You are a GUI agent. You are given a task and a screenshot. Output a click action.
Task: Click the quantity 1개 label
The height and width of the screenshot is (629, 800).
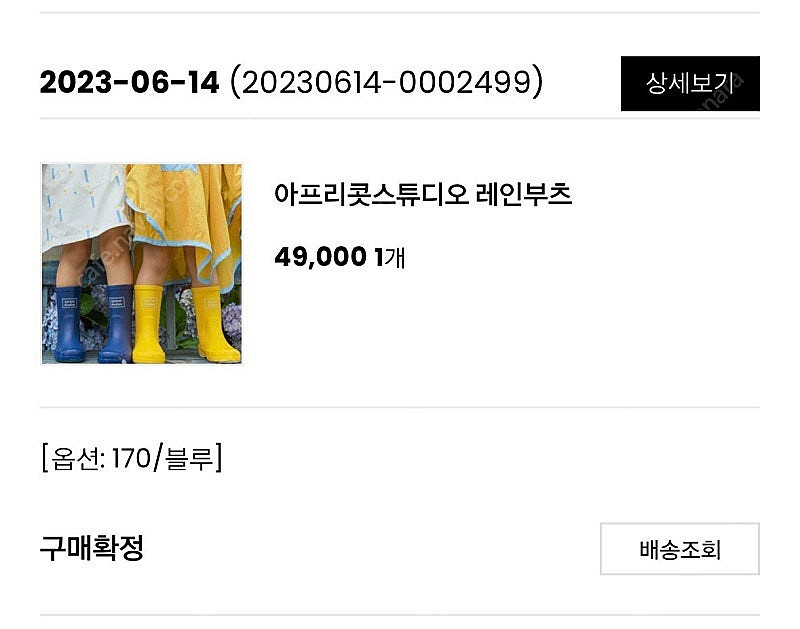pyautogui.click(x=390, y=257)
